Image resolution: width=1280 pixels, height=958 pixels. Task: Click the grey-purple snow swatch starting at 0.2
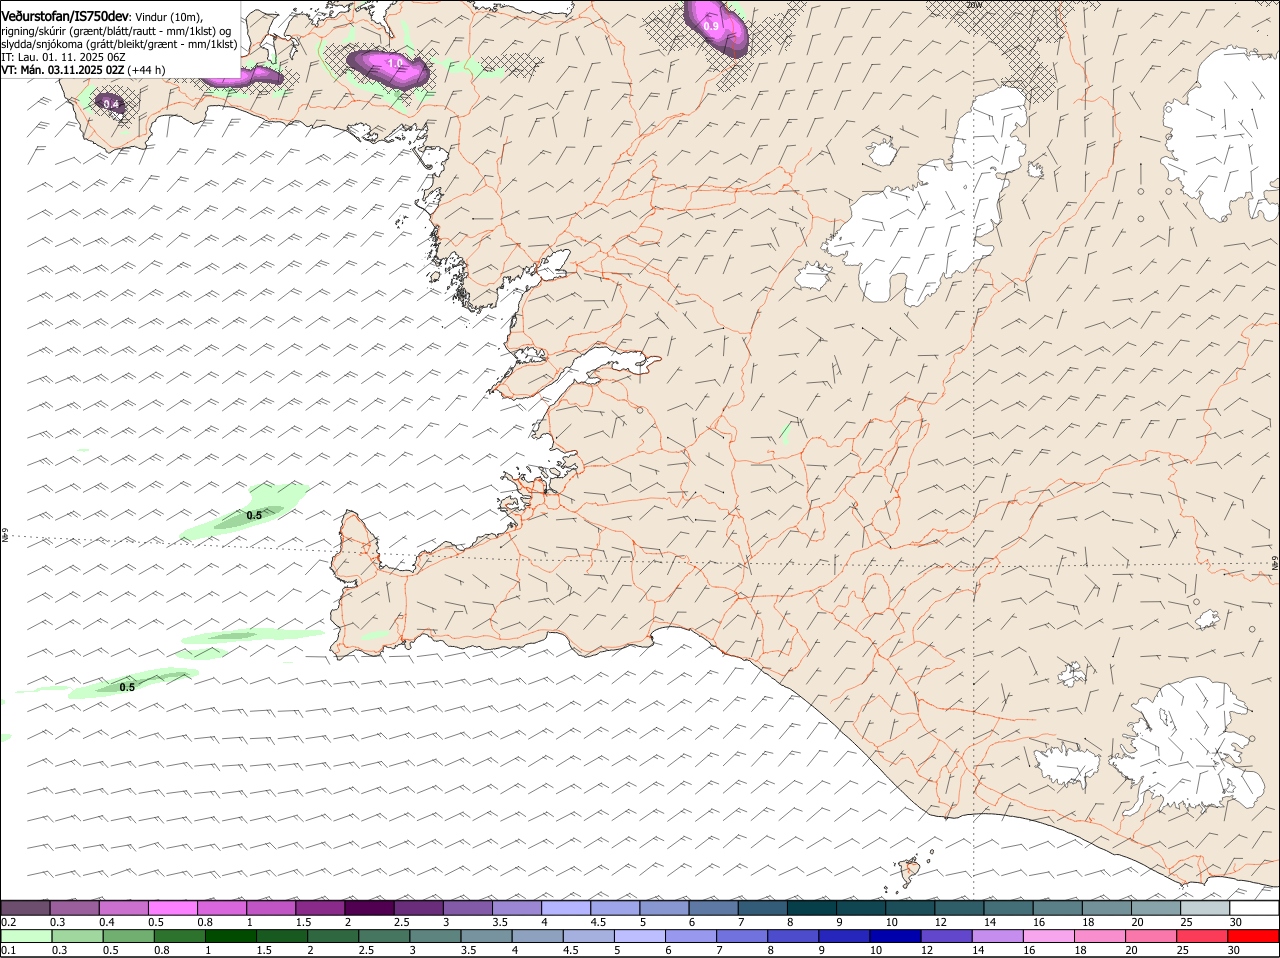click(25, 908)
